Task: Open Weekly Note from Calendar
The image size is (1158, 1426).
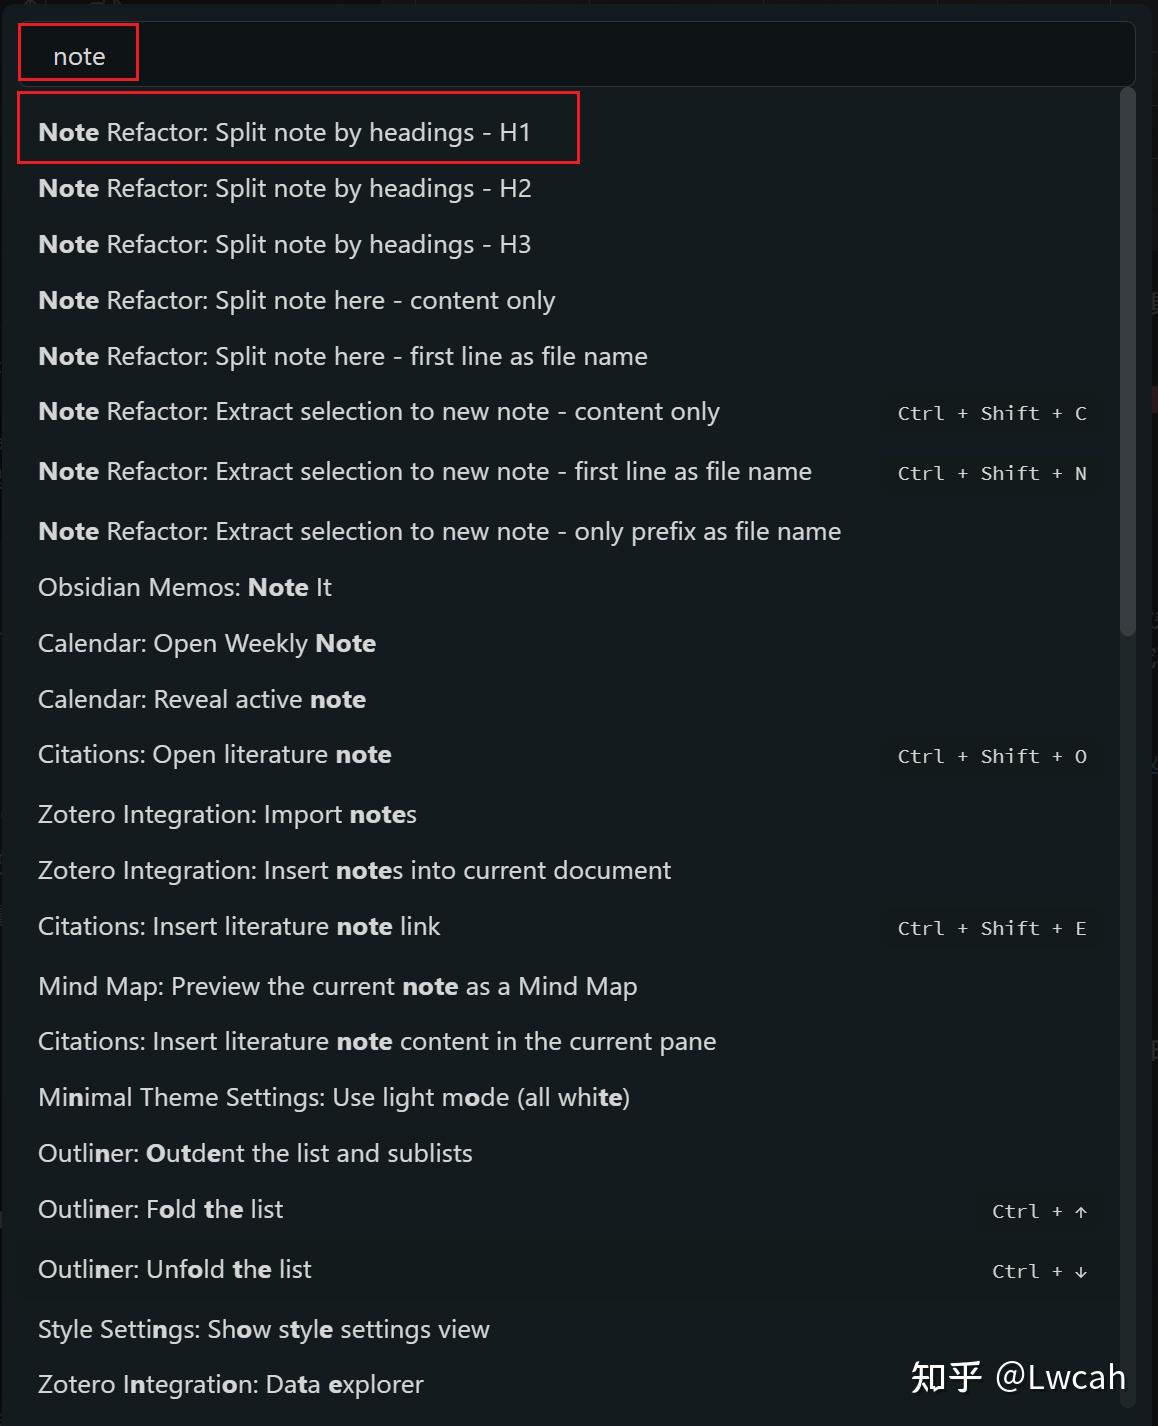Action: [x=570, y=643]
